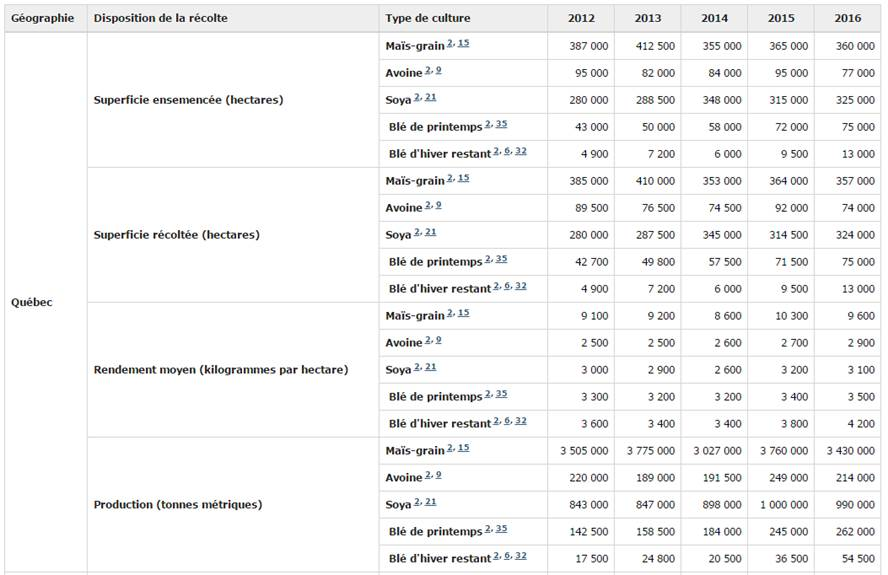
Task: Click footnote 9 beside Avoine under Superficie récoltée
Action: click(x=438, y=205)
